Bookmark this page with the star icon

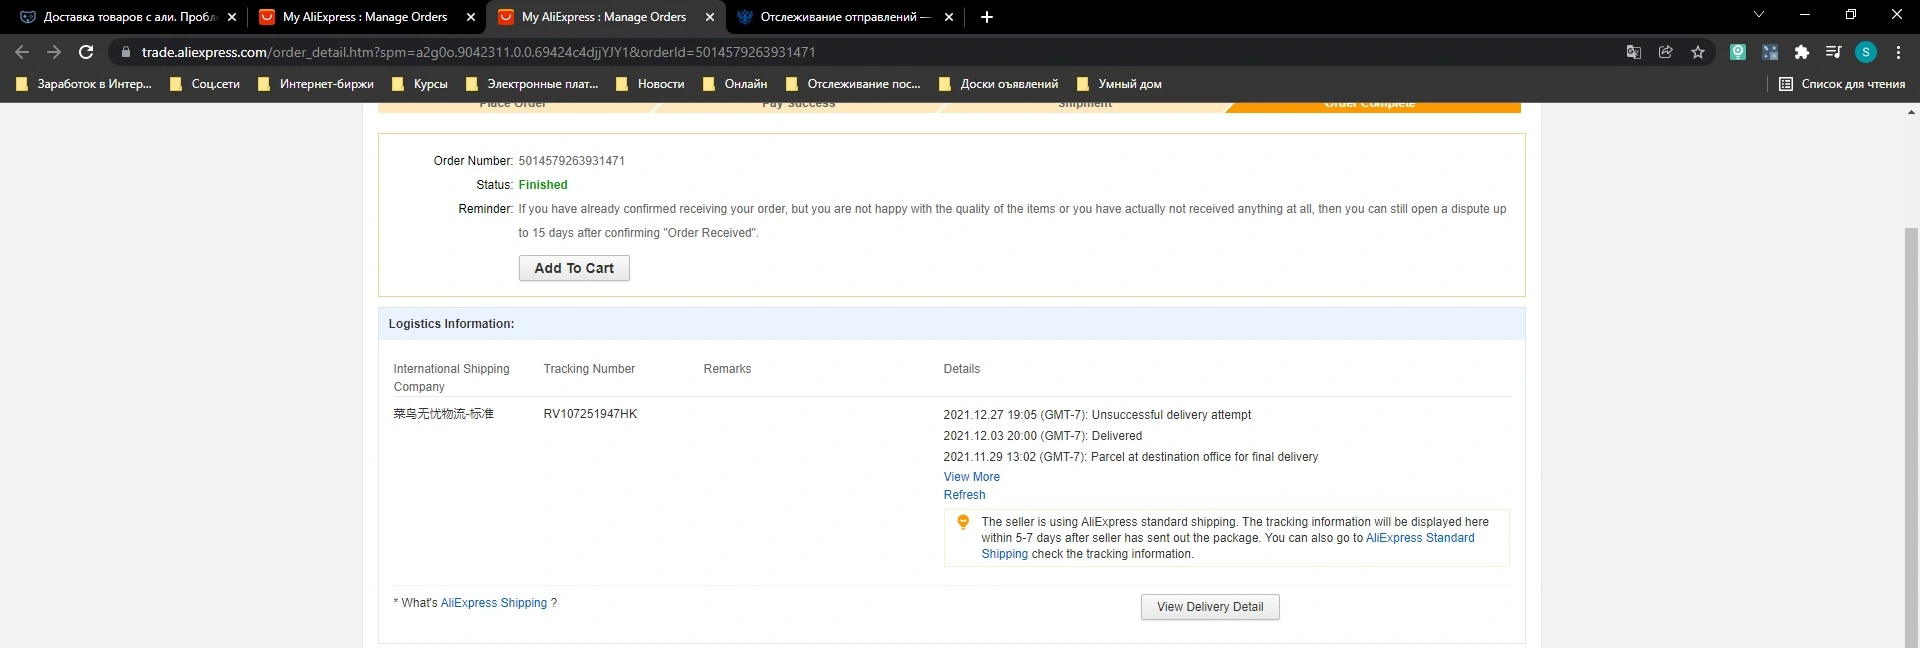(1698, 52)
